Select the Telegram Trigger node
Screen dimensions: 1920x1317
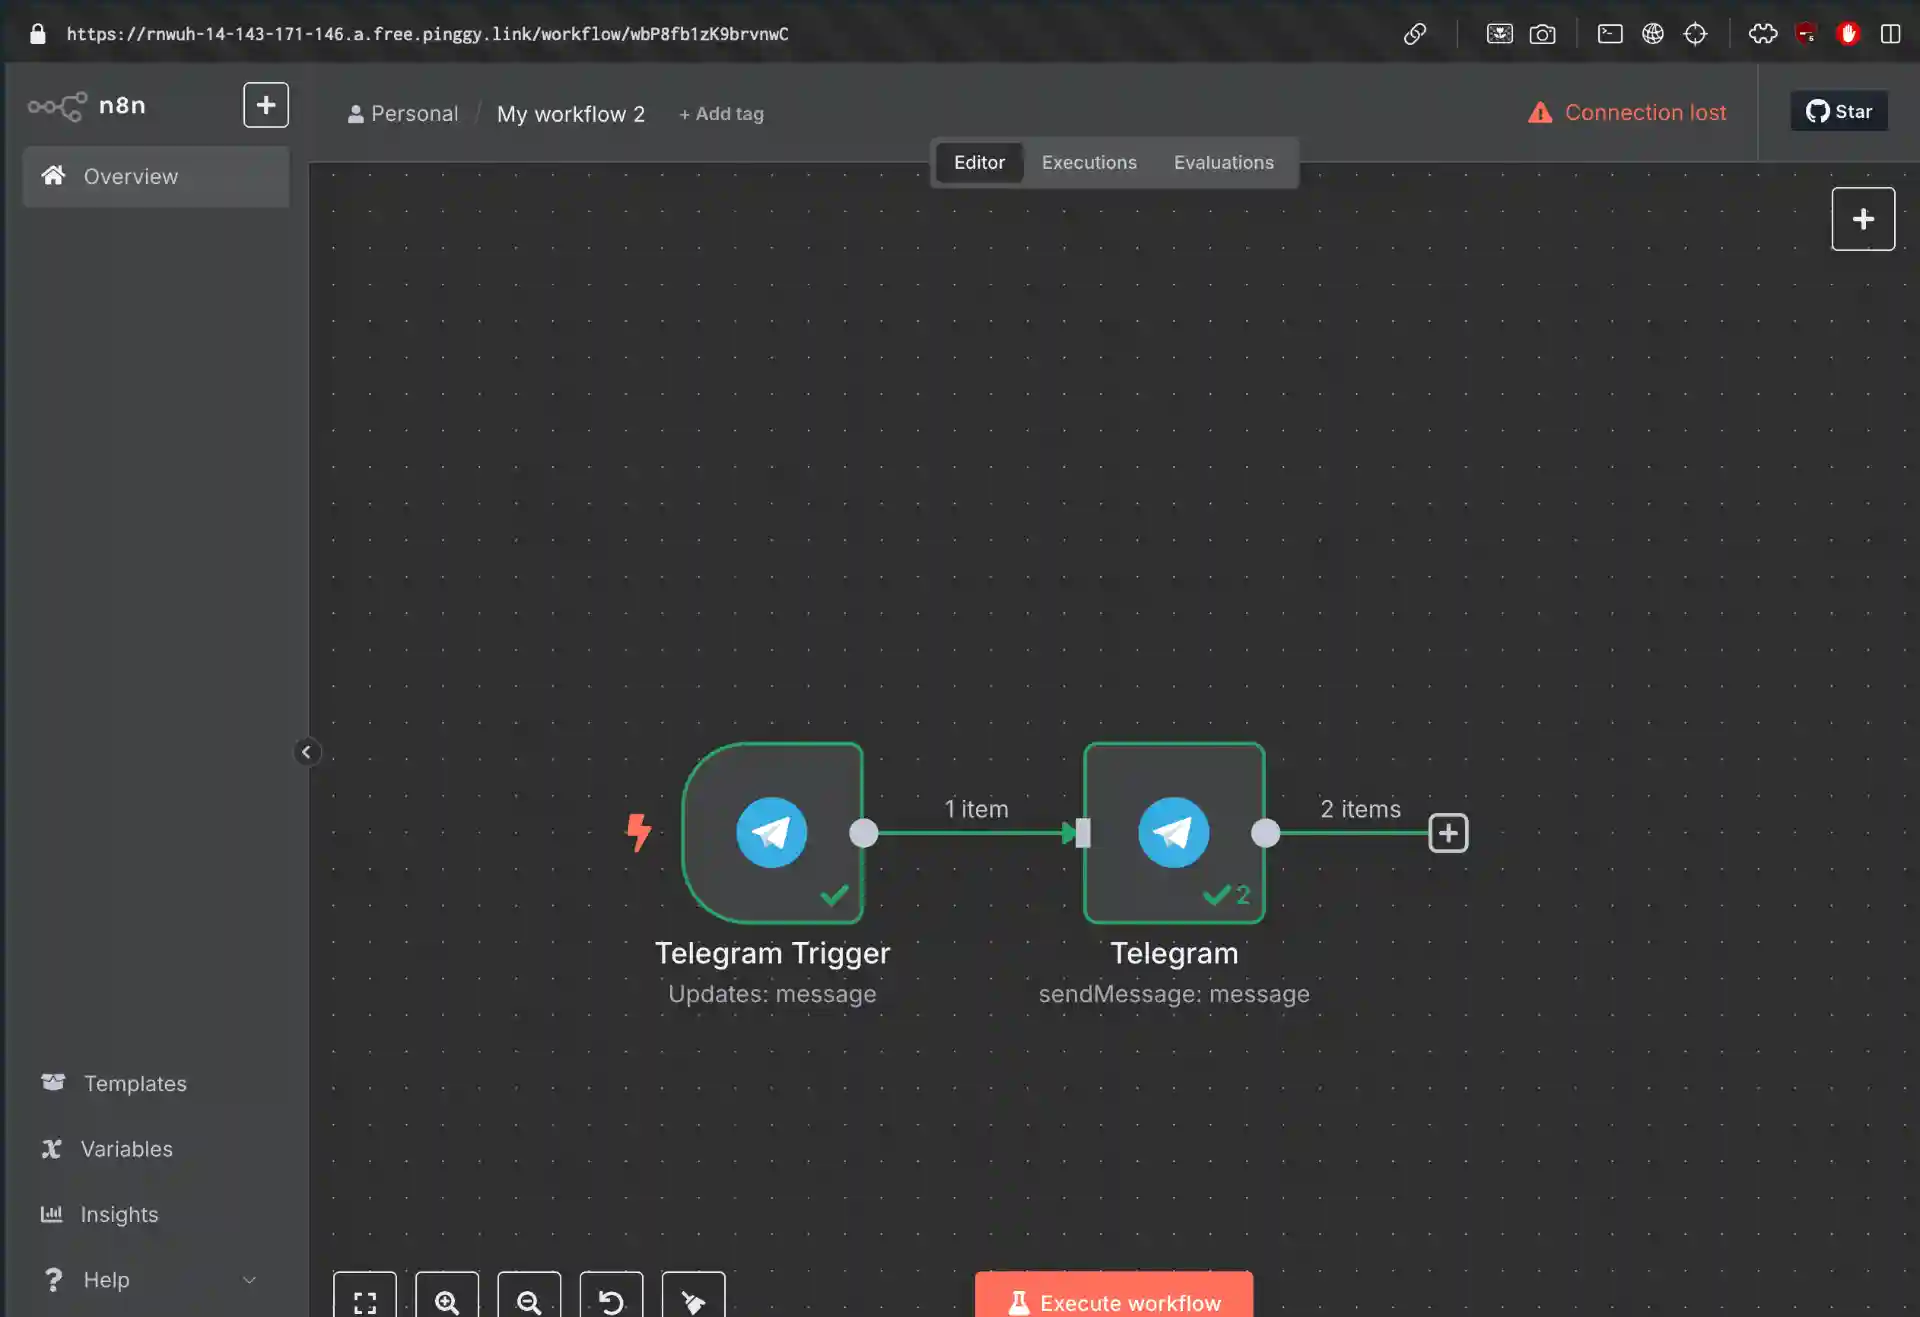[772, 833]
